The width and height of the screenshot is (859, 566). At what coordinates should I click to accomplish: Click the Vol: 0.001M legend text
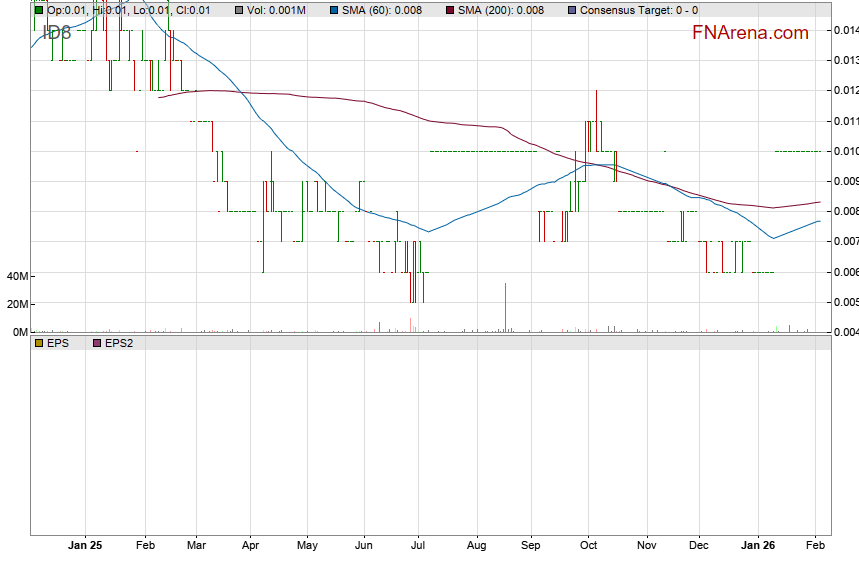pyautogui.click(x=279, y=10)
